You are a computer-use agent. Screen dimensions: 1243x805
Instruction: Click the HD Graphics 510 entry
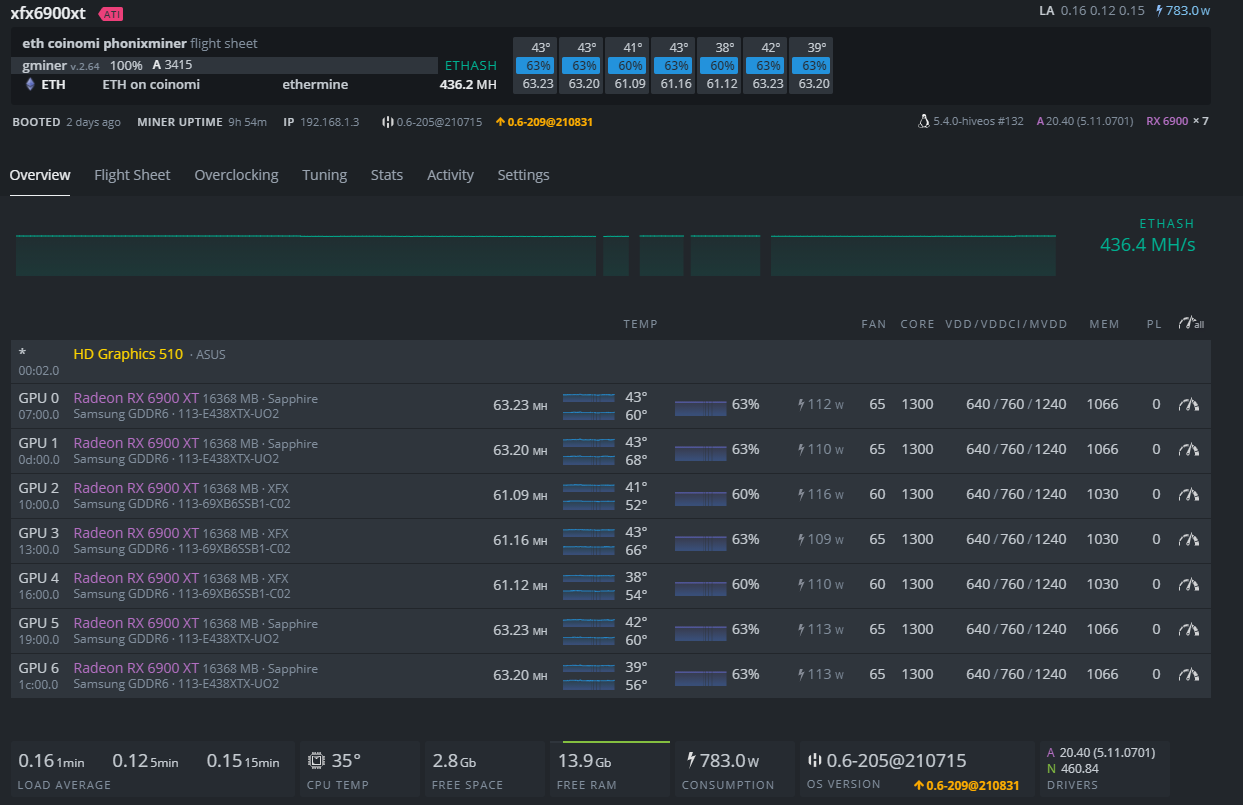pyautogui.click(x=128, y=354)
